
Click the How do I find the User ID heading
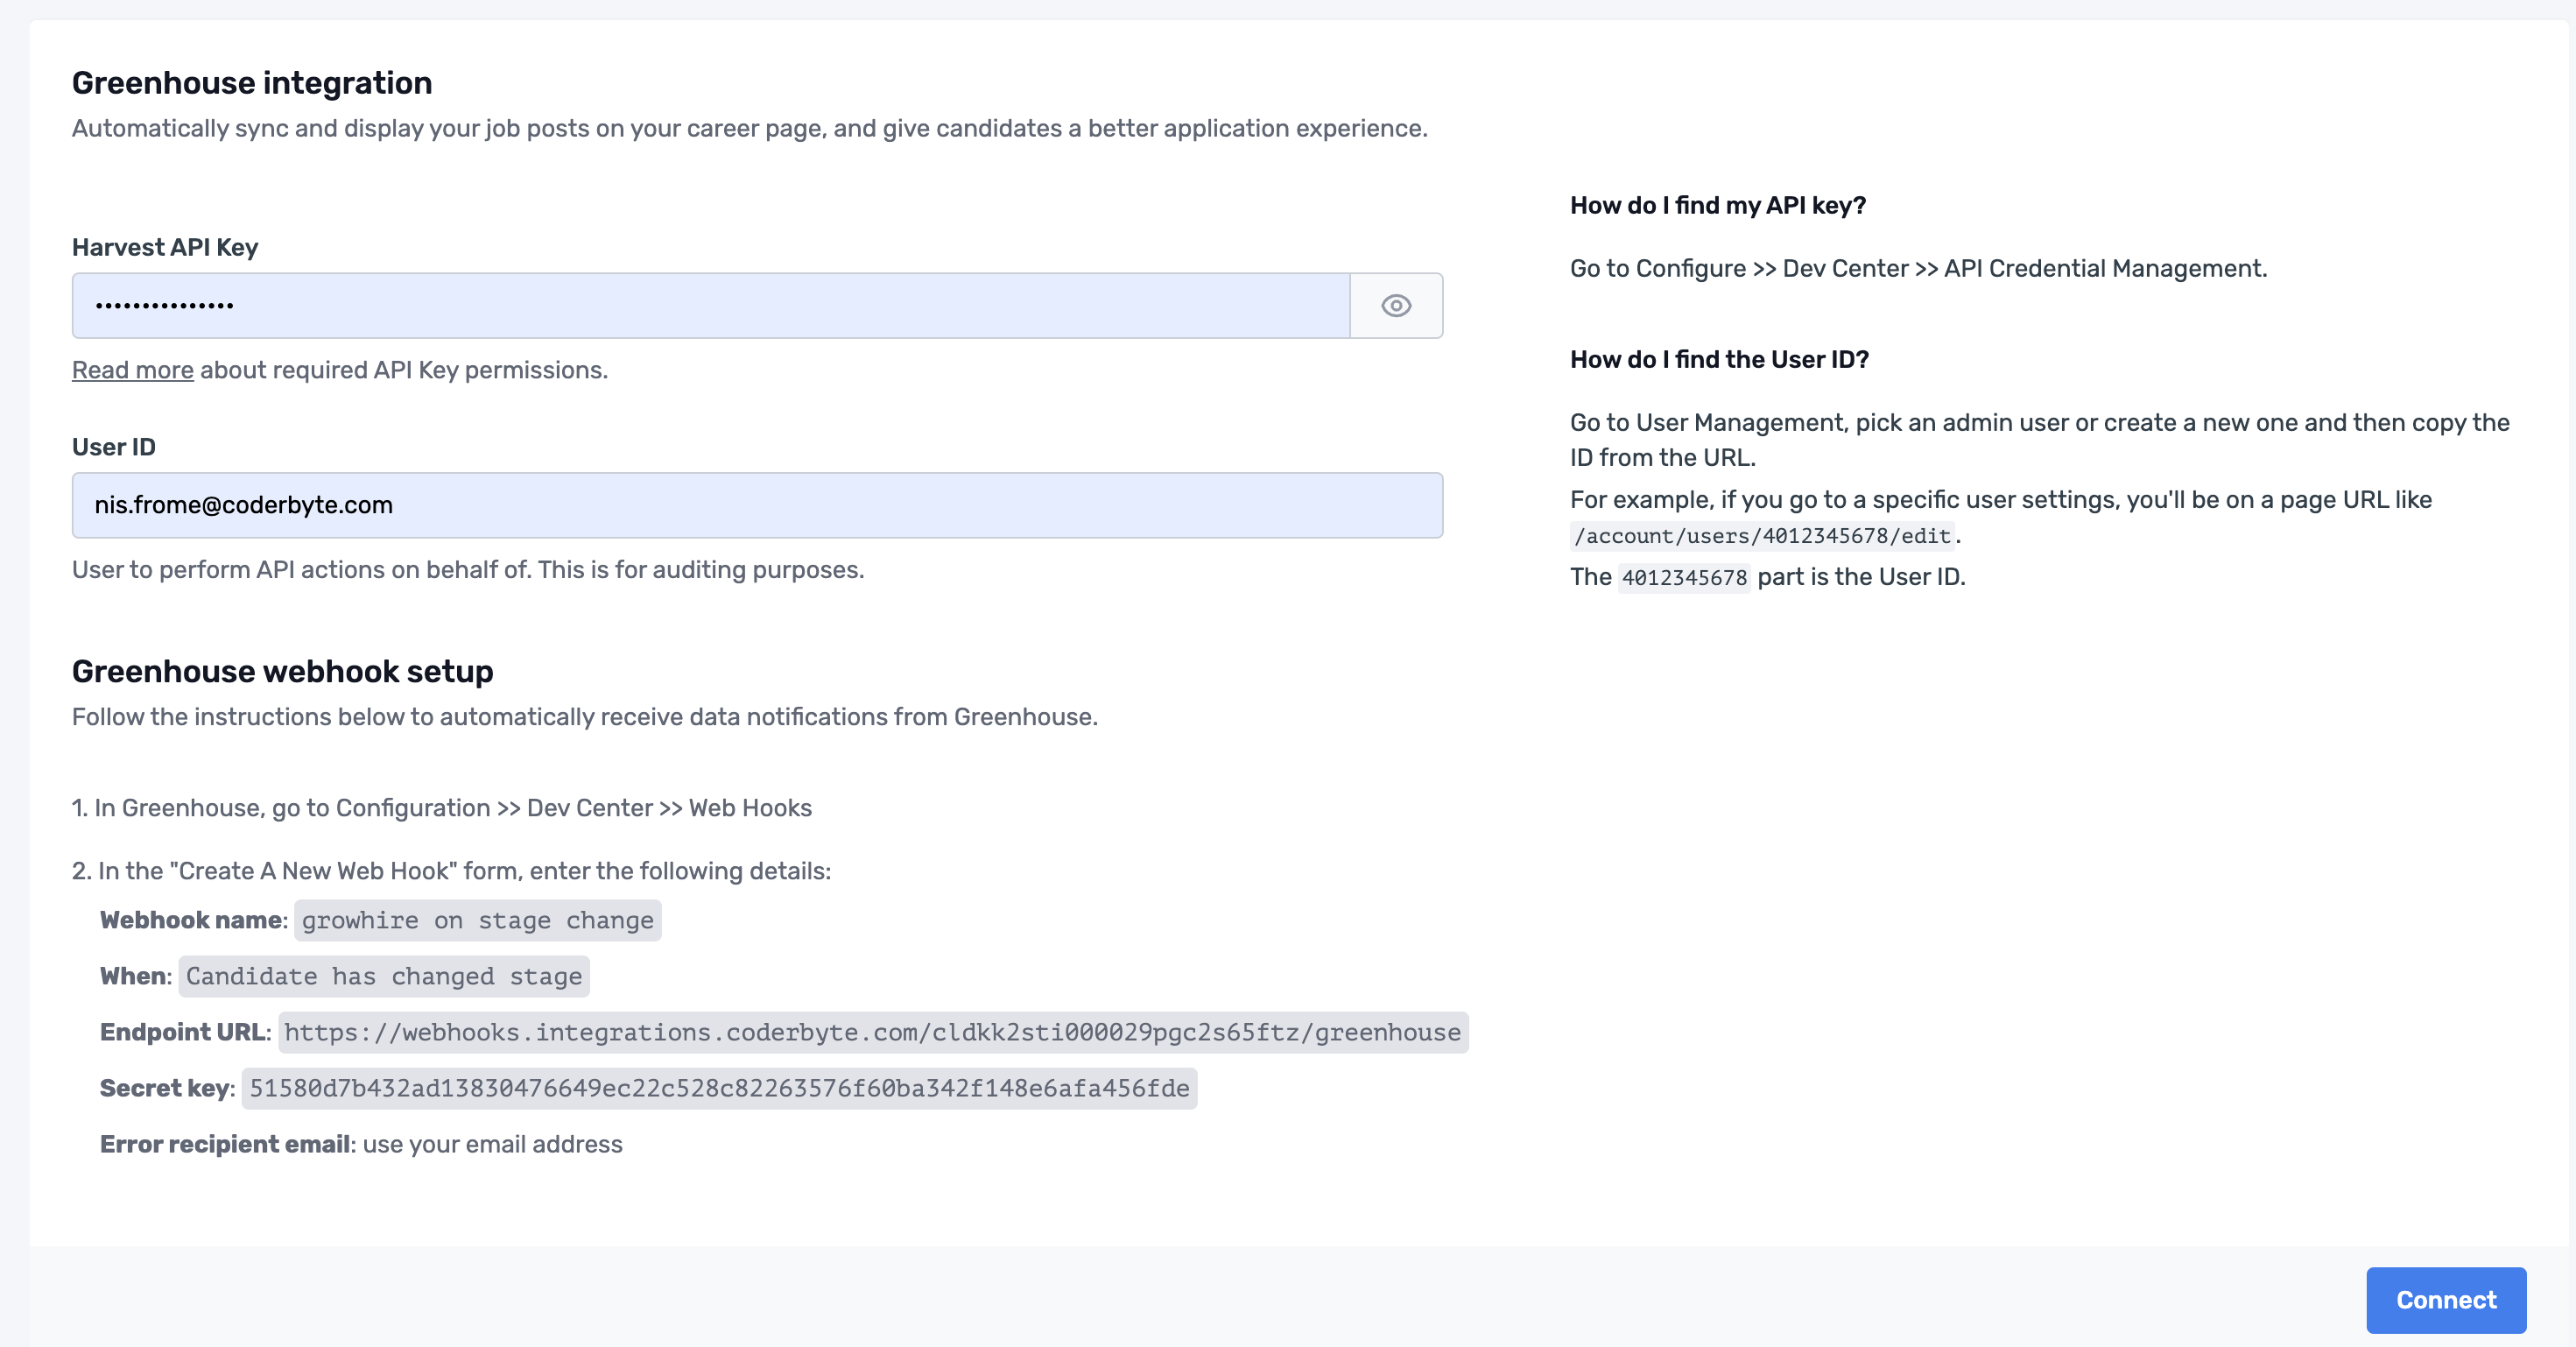click(1718, 359)
